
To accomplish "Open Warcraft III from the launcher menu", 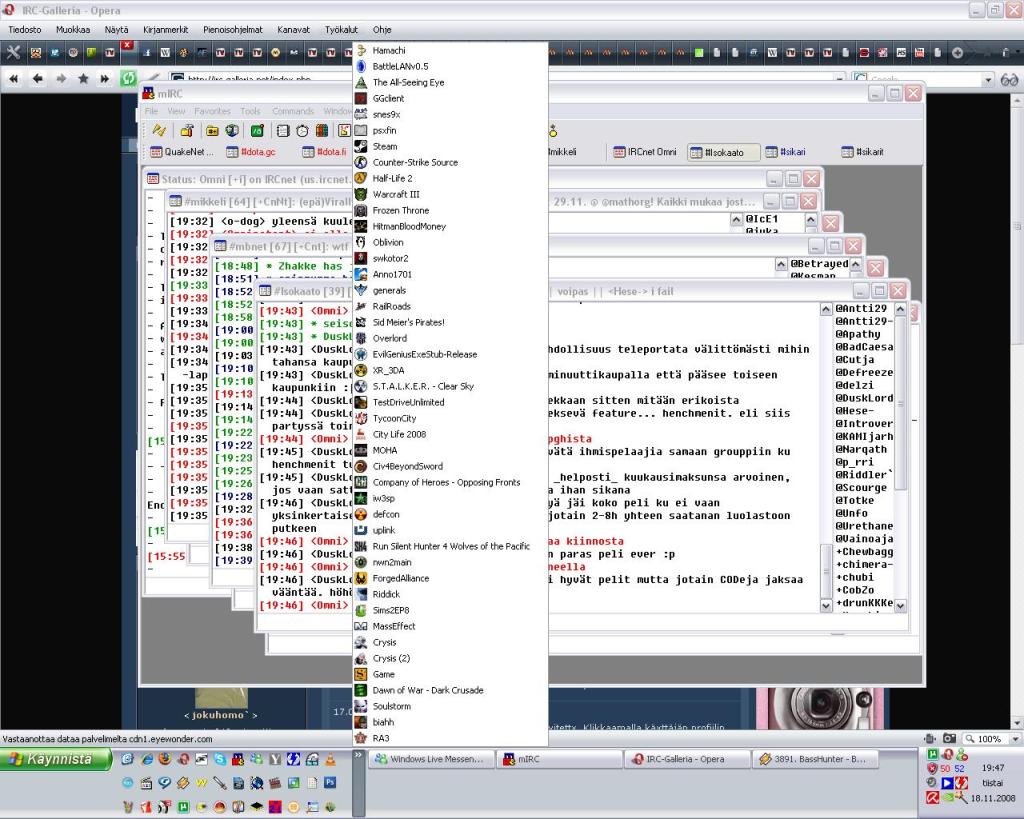I will pos(395,194).
